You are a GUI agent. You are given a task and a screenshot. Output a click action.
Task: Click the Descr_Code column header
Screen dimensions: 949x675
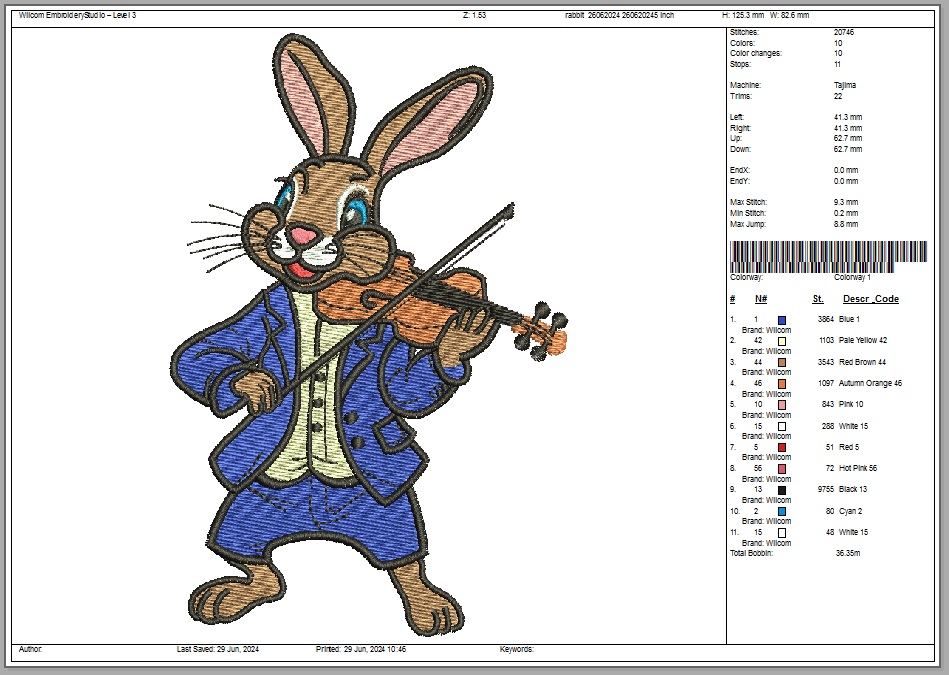pyautogui.click(x=870, y=299)
